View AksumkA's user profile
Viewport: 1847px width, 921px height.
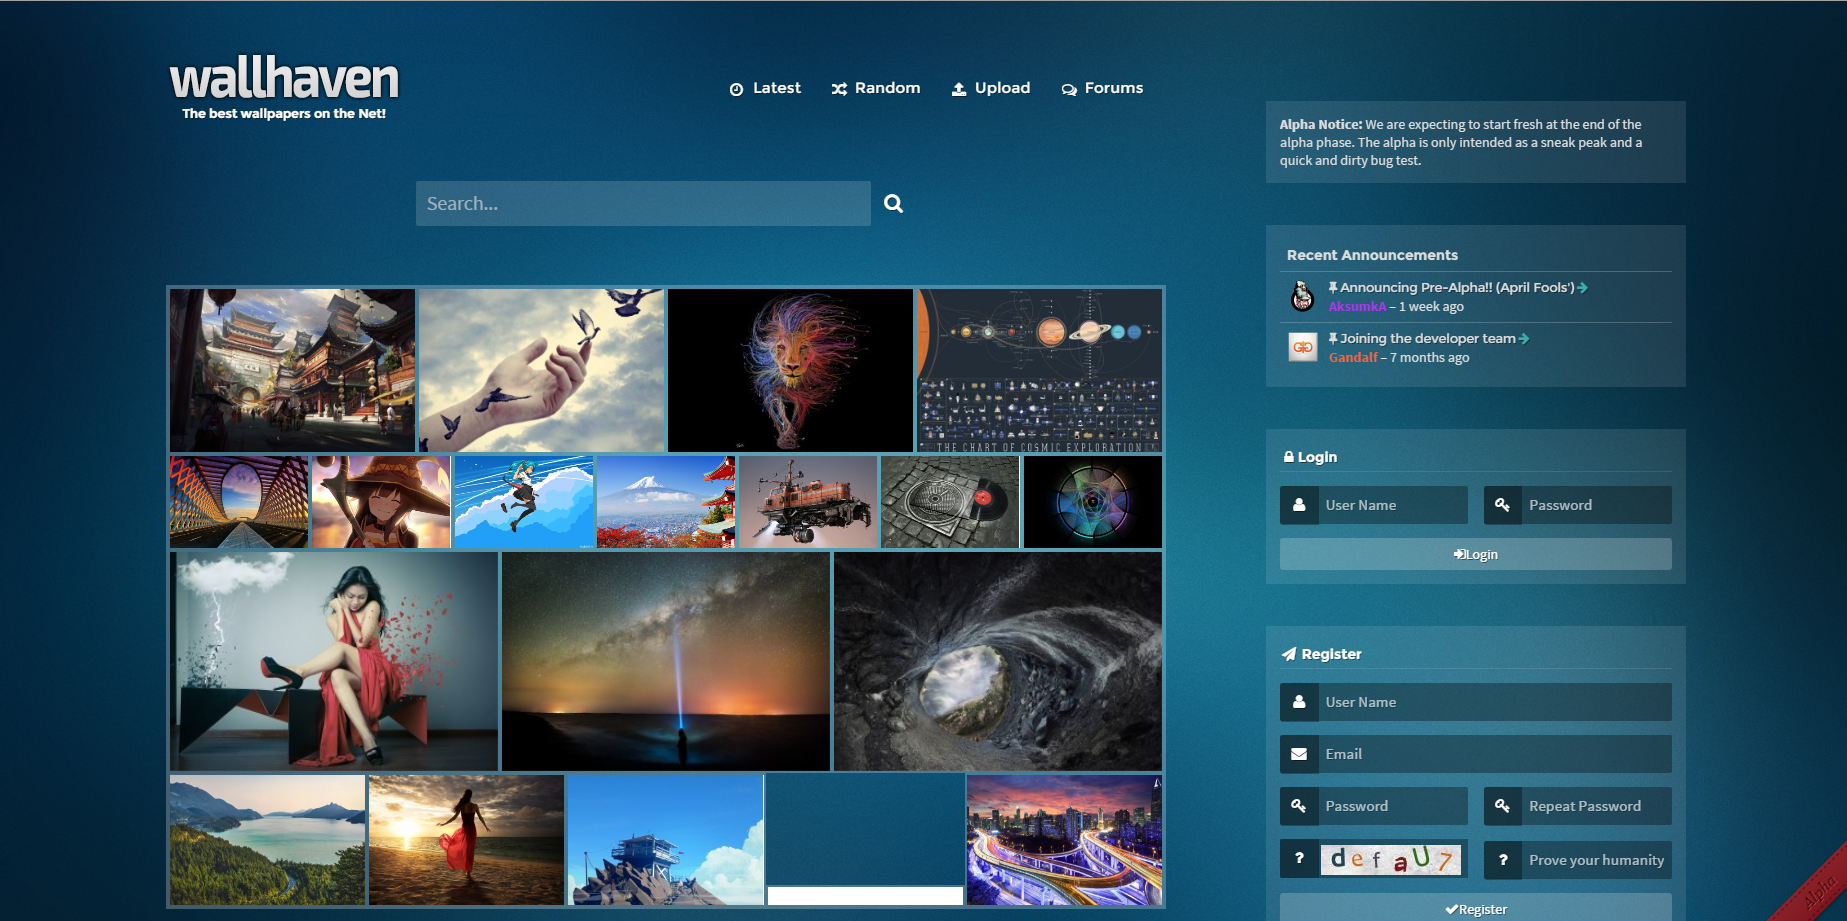(x=1357, y=307)
